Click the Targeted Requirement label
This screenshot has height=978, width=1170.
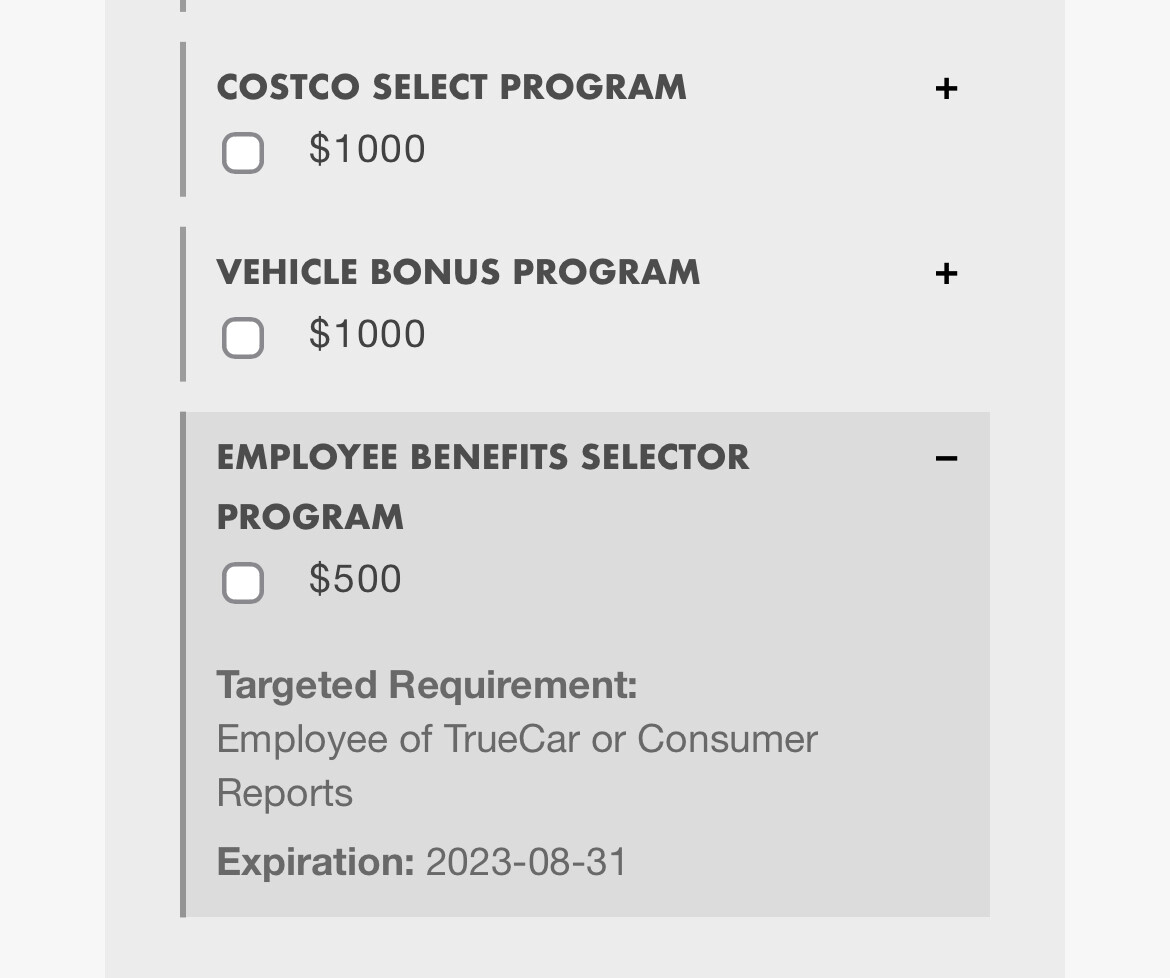426,686
